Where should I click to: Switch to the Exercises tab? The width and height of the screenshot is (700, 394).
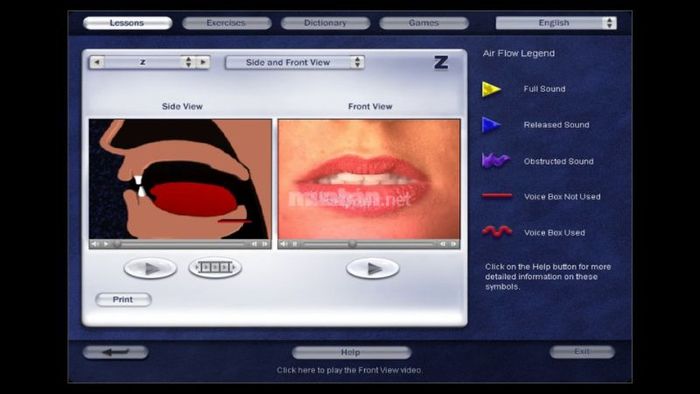click(226, 23)
